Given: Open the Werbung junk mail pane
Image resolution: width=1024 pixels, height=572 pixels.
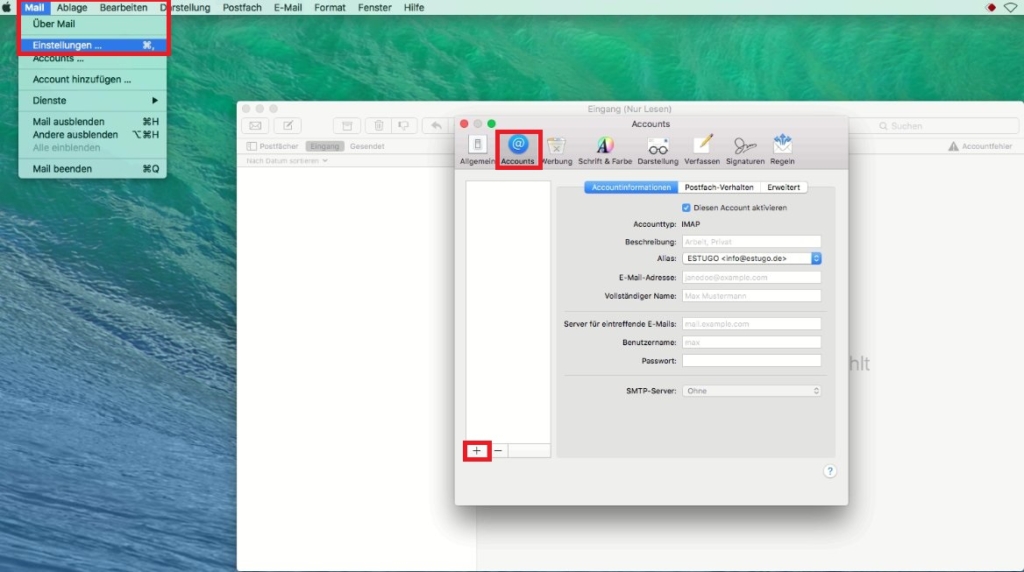Looking at the screenshot, I should click(x=557, y=149).
